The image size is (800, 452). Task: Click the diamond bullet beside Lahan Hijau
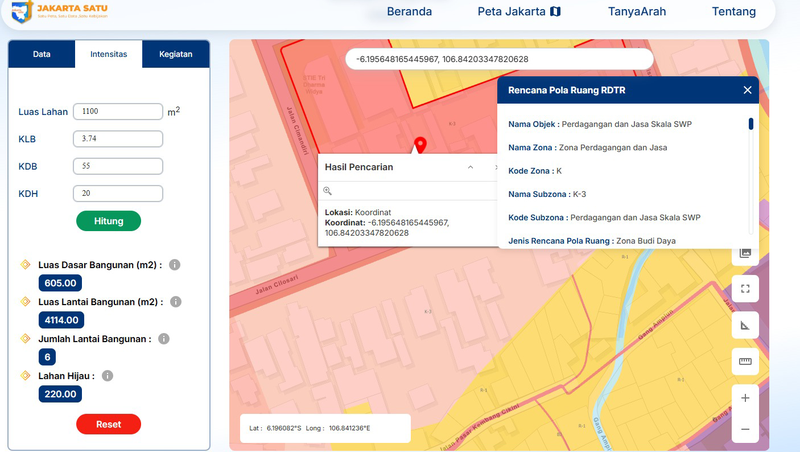25,375
